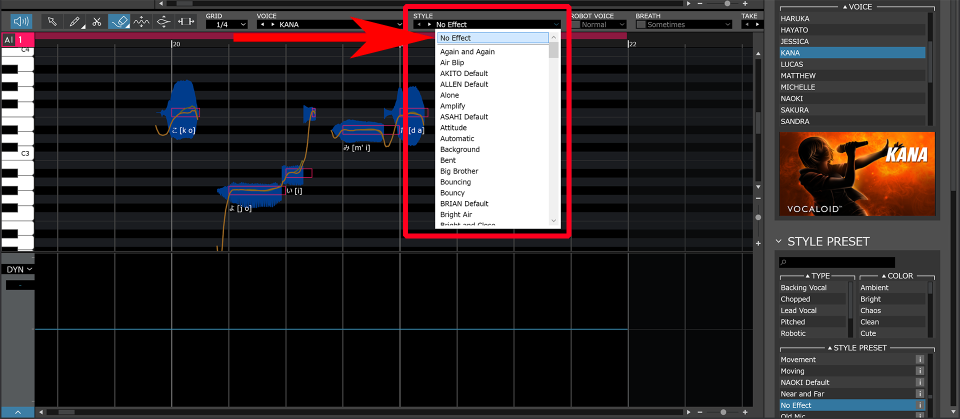Click the style dropdown scrollbar down arrow
Screen dimensions: 960x419
click(x=553, y=220)
